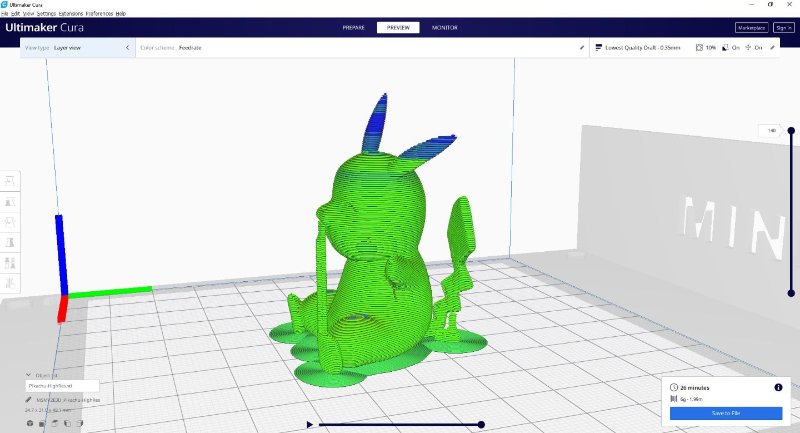Select the Support Blocker tool
The height and width of the screenshot is (433, 800).
[x=10, y=283]
